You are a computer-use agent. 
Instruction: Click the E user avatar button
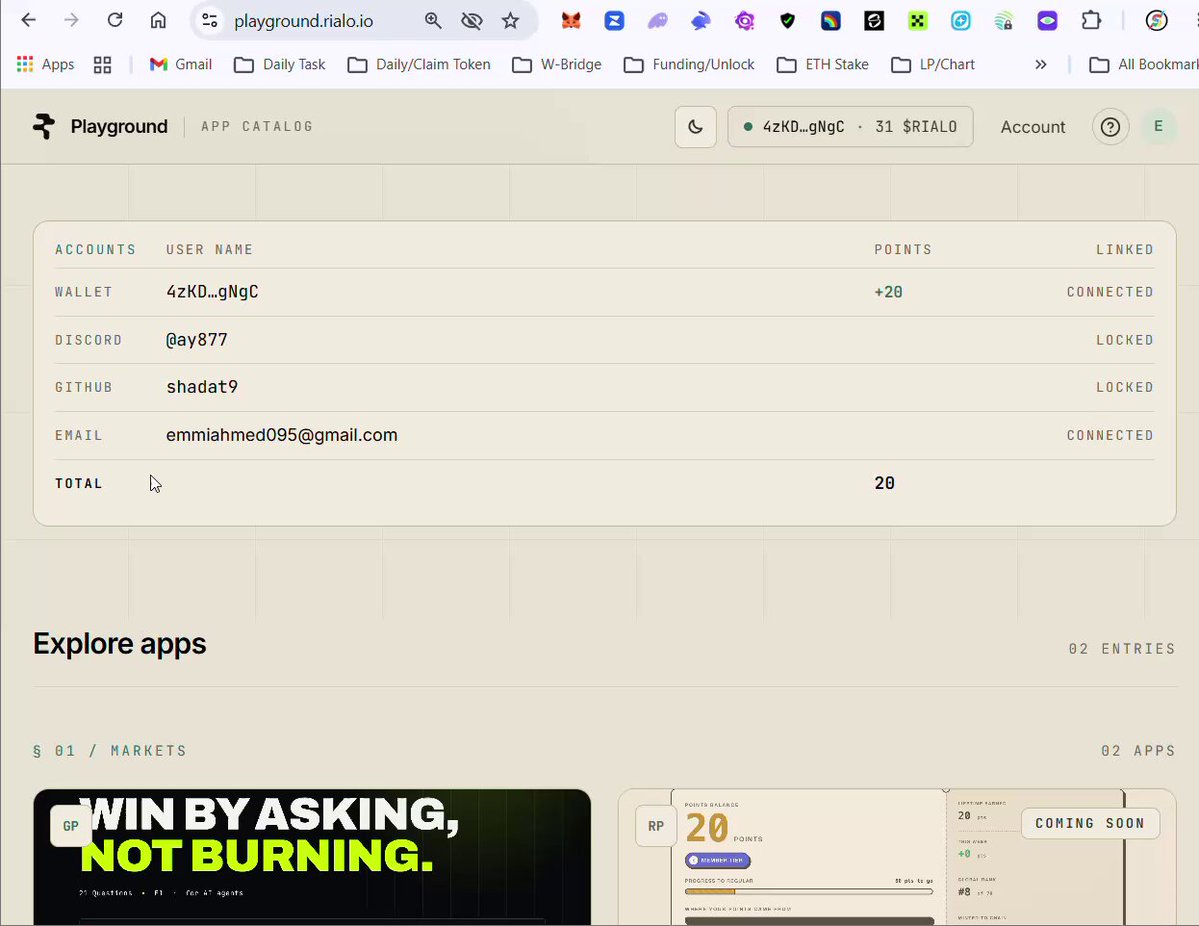pyautogui.click(x=1158, y=127)
